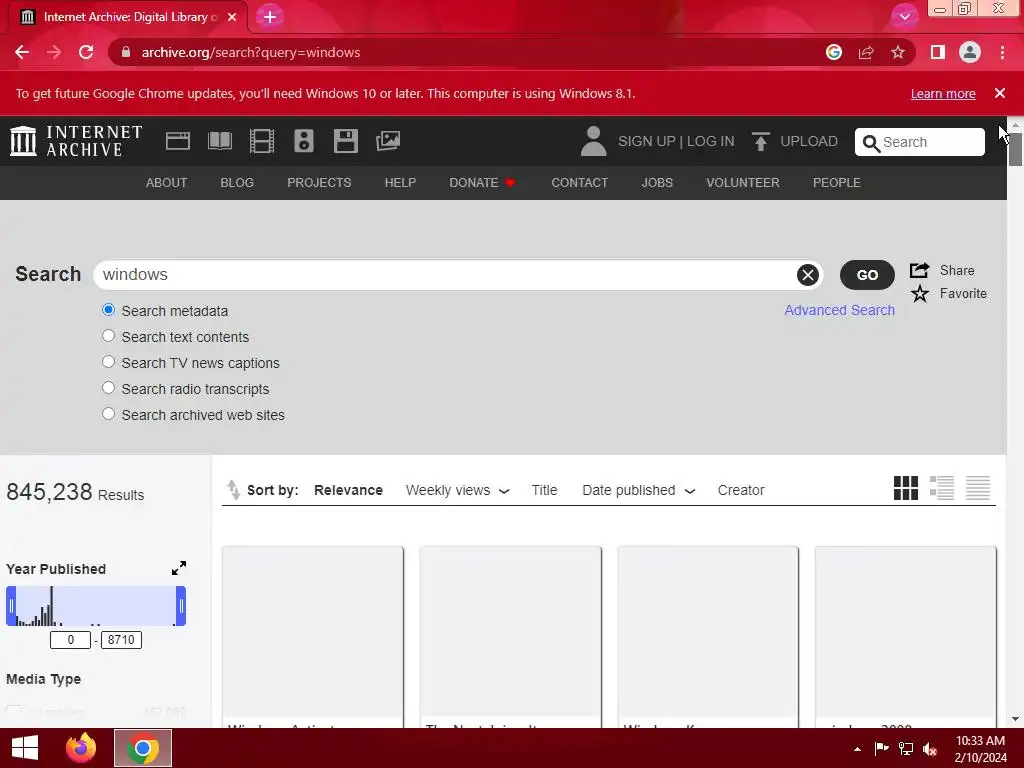Screen dimensions: 1024x768
Task: Open PROJECTS menu item
Action: point(319,183)
